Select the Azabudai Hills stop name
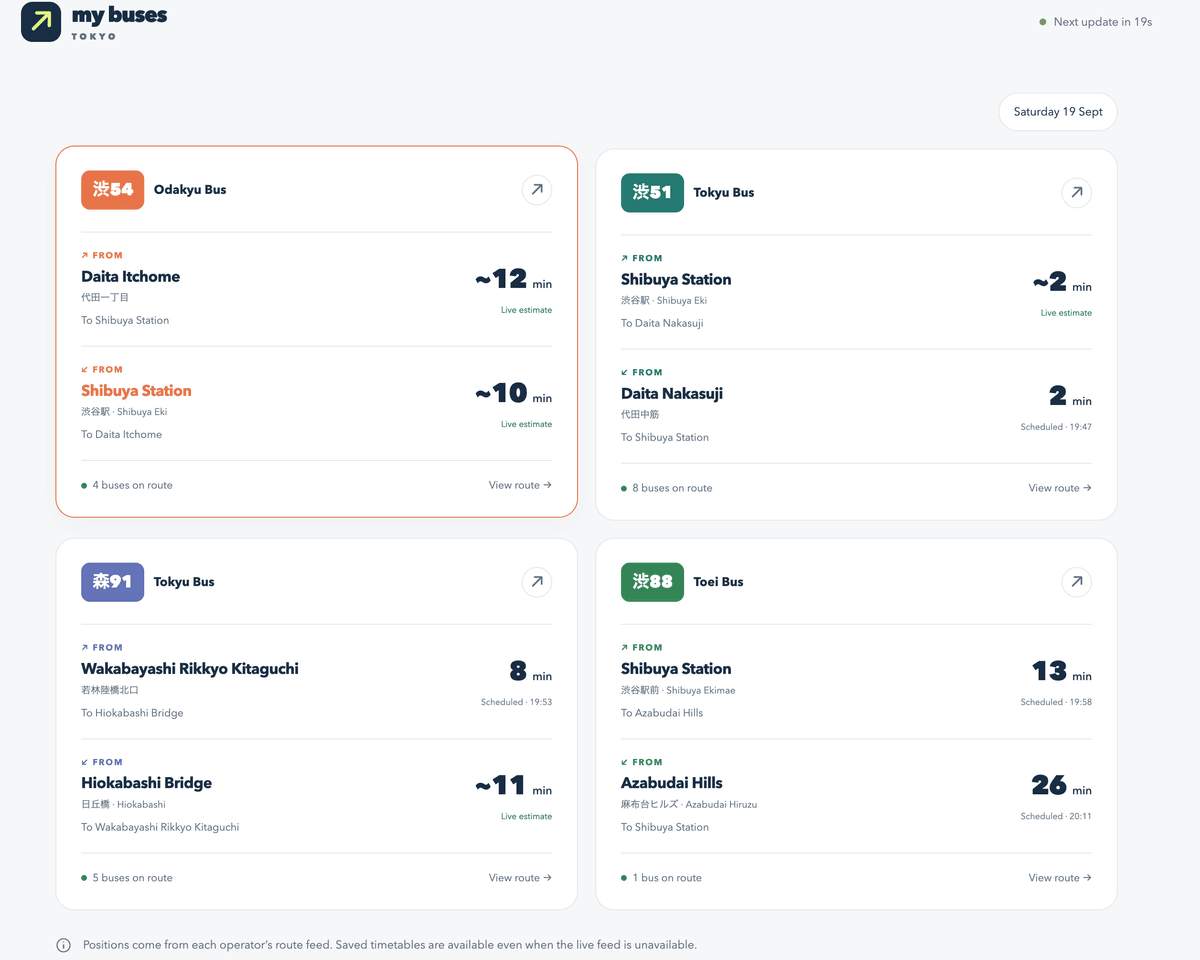 [x=672, y=783]
